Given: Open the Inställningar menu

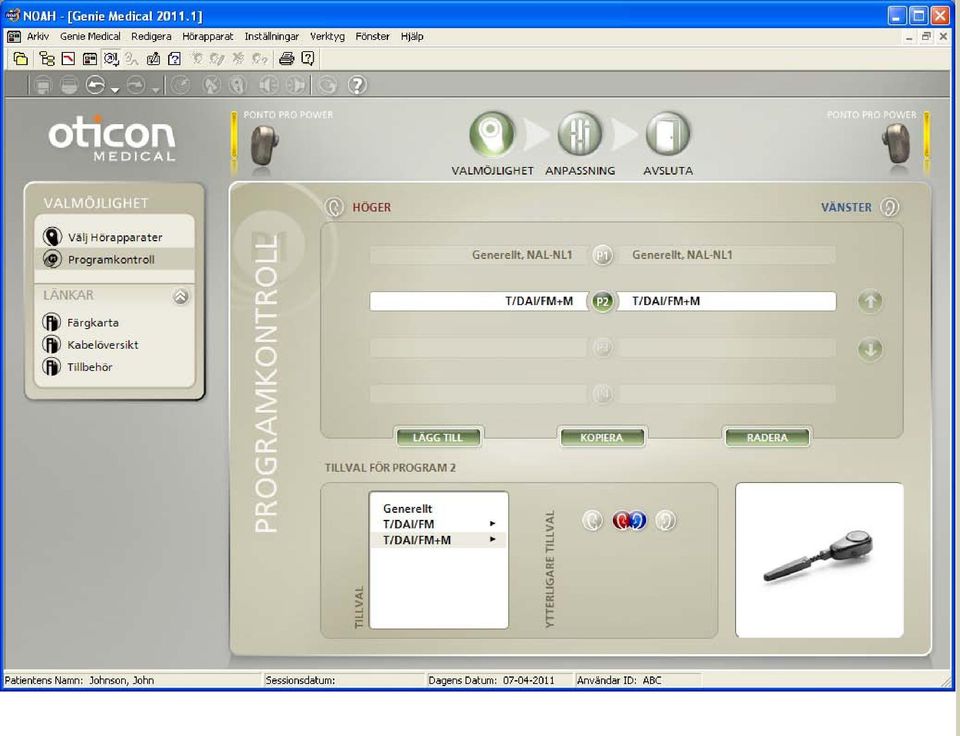Looking at the screenshot, I should [272, 37].
